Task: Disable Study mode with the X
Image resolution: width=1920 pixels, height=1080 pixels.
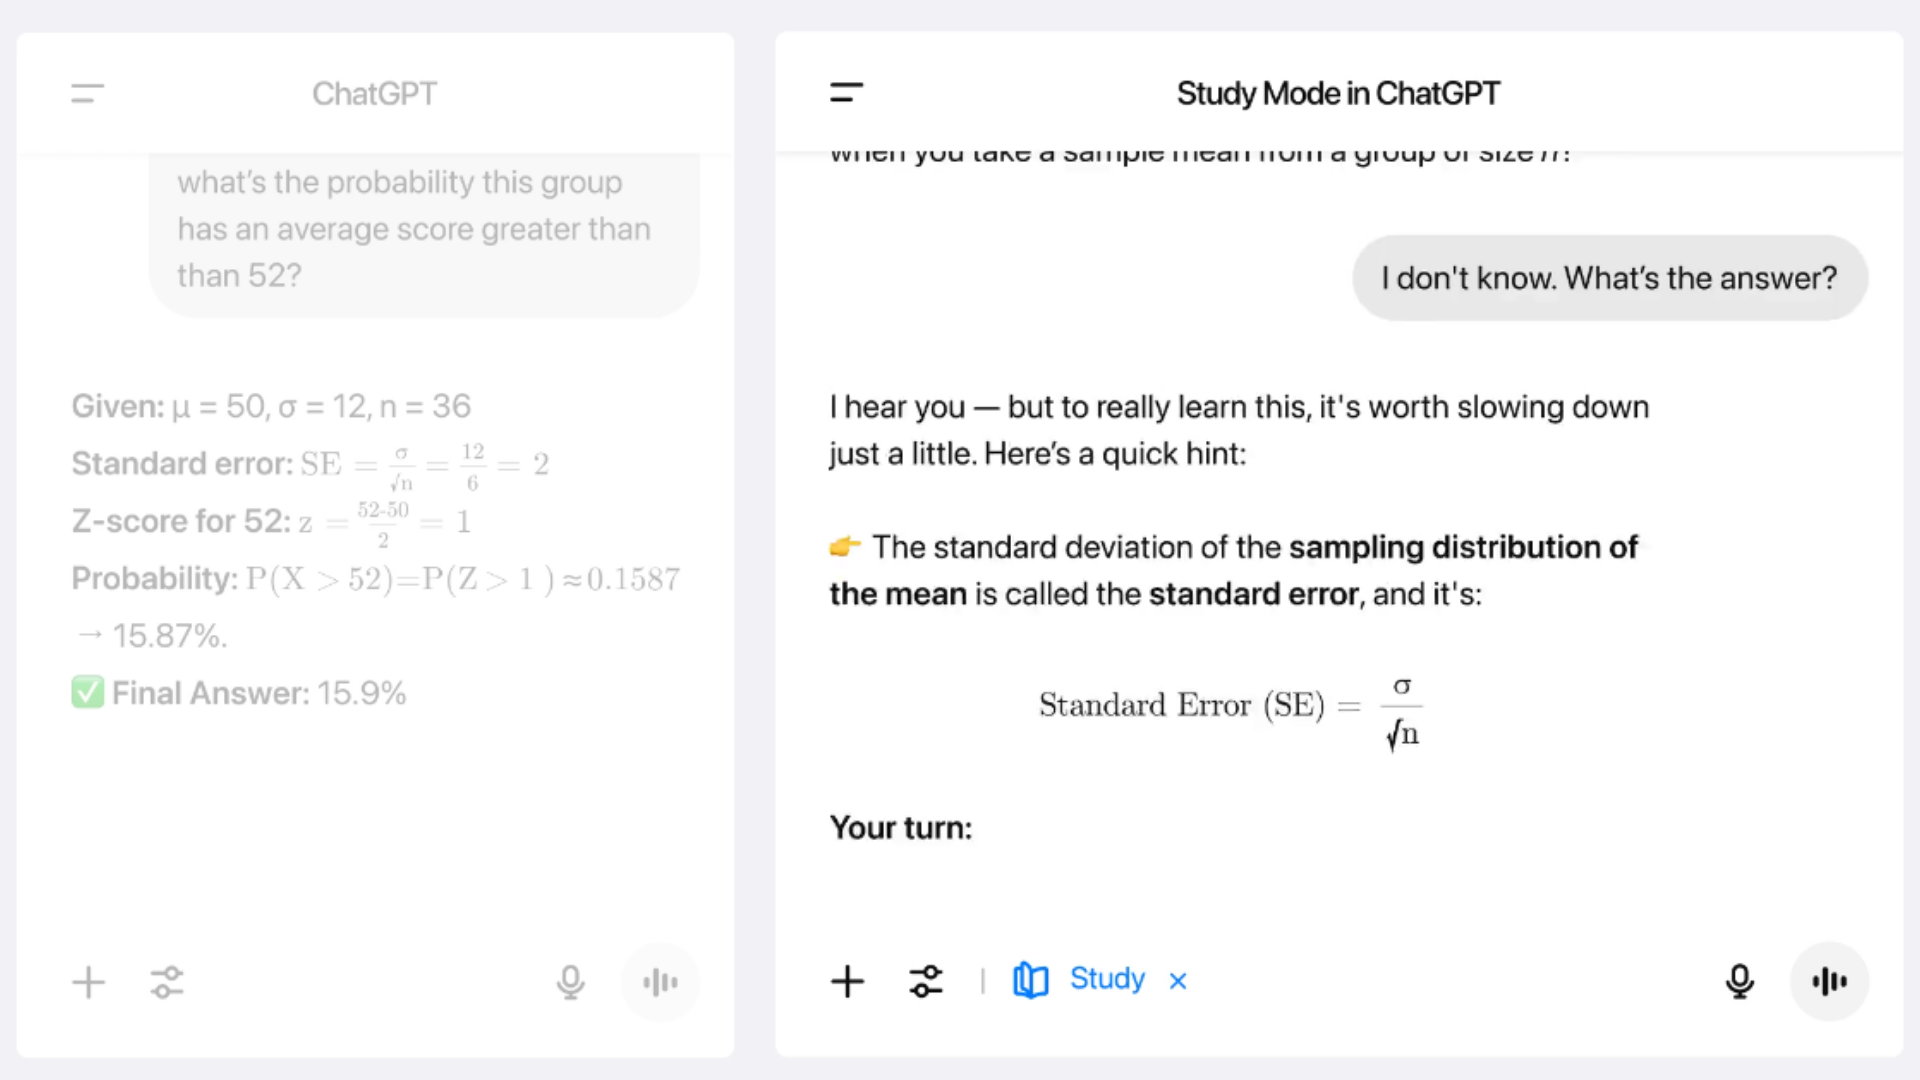Action: [x=1177, y=981]
